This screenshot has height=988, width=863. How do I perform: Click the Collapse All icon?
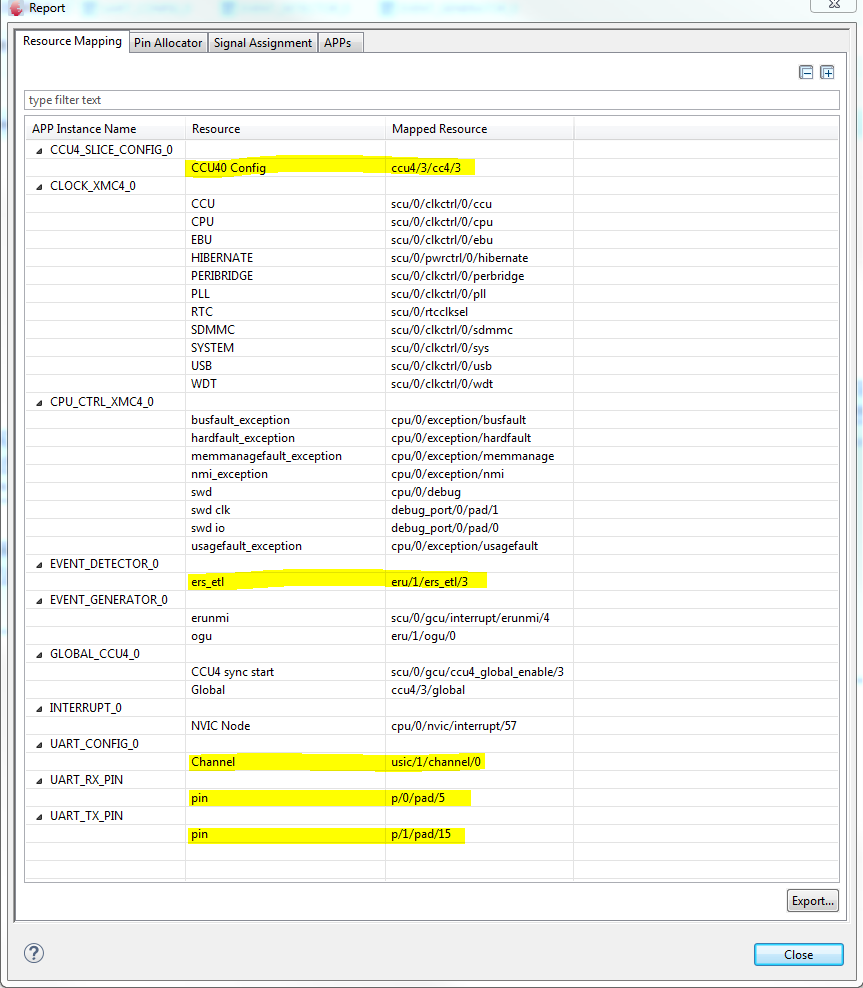(x=806, y=72)
